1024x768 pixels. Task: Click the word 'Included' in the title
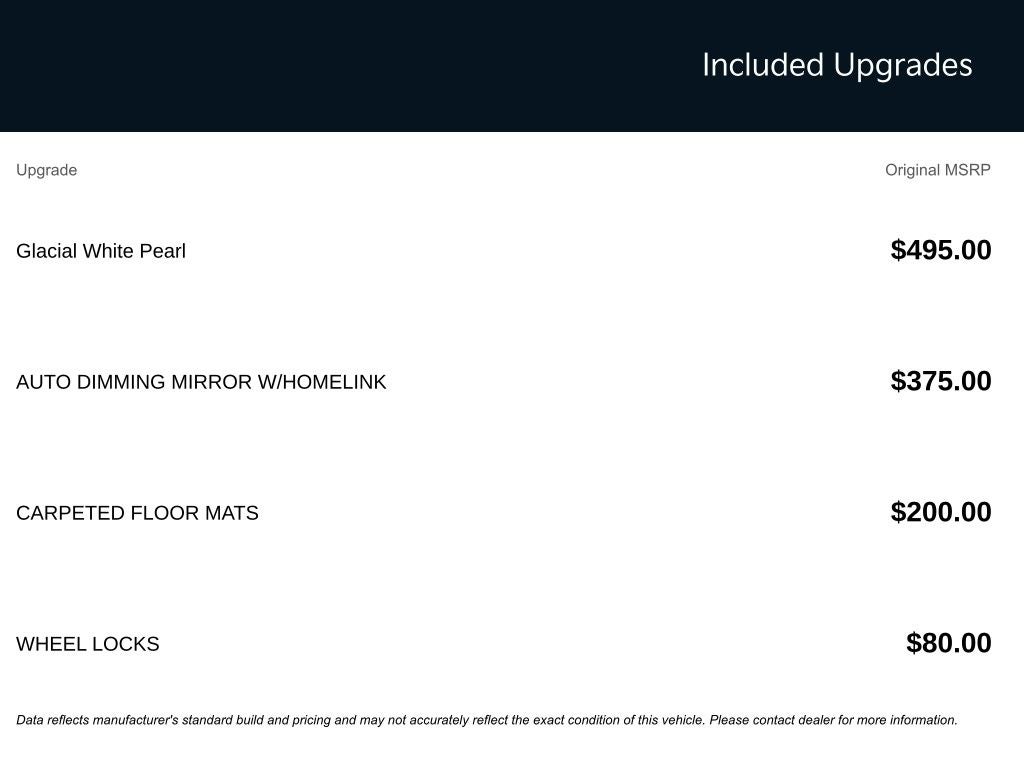click(x=763, y=65)
